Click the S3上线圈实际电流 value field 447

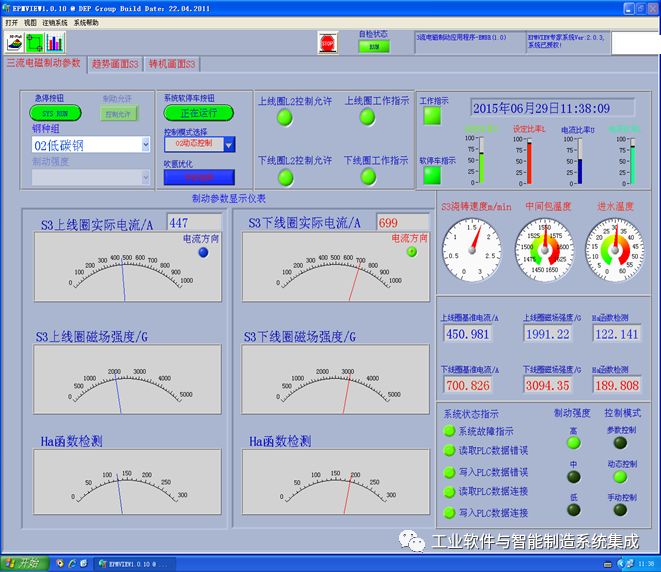coord(194,222)
